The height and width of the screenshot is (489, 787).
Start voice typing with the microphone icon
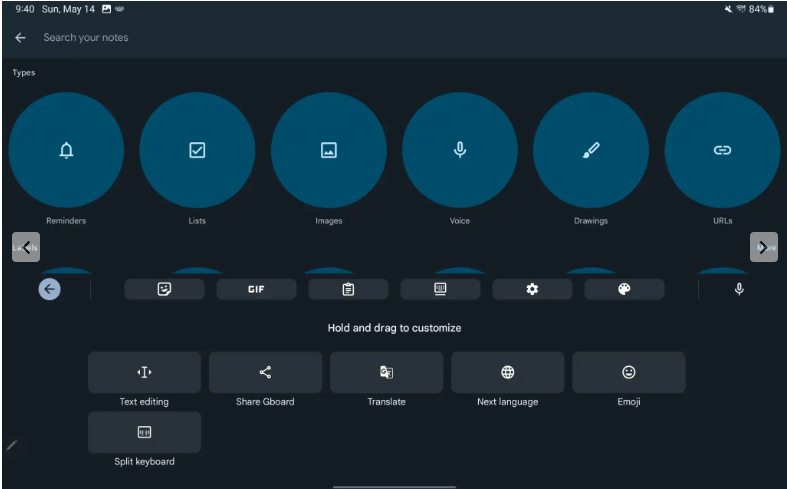739,289
